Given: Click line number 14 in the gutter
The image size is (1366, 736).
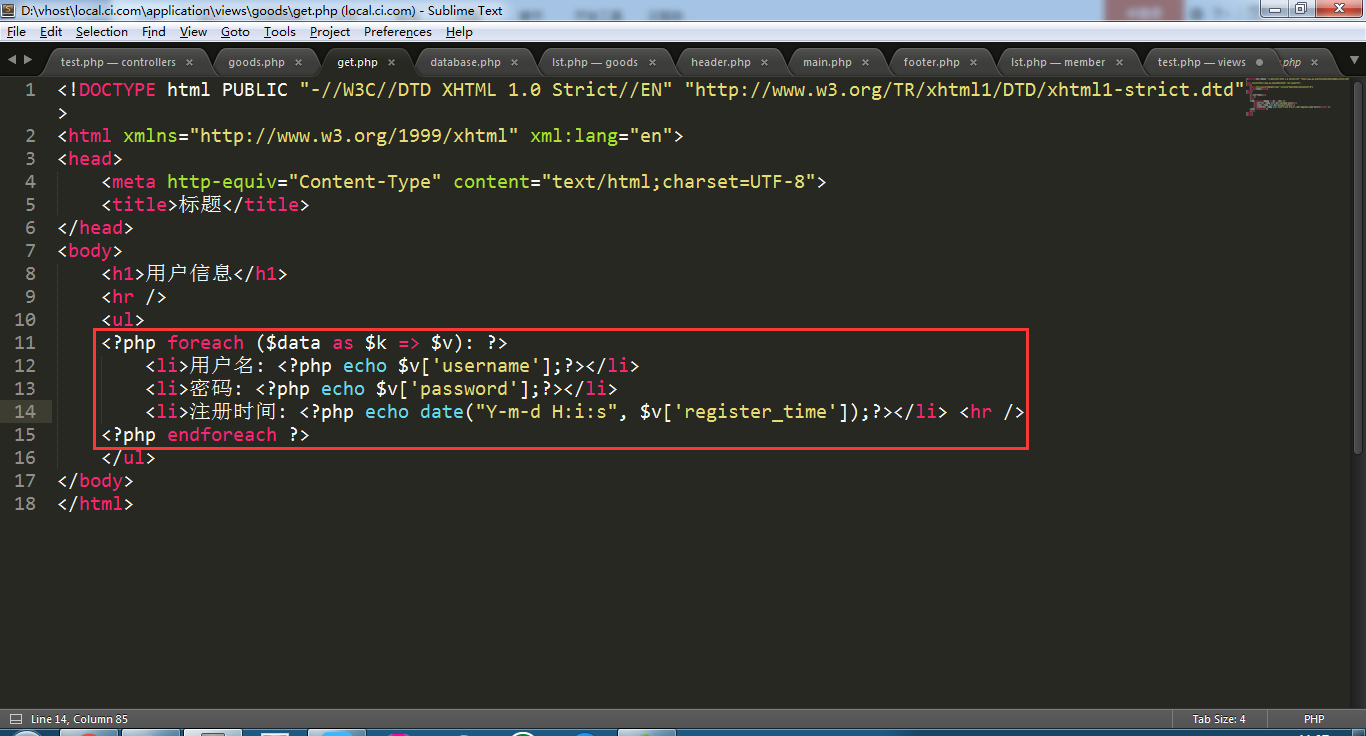Looking at the screenshot, I should coord(25,412).
